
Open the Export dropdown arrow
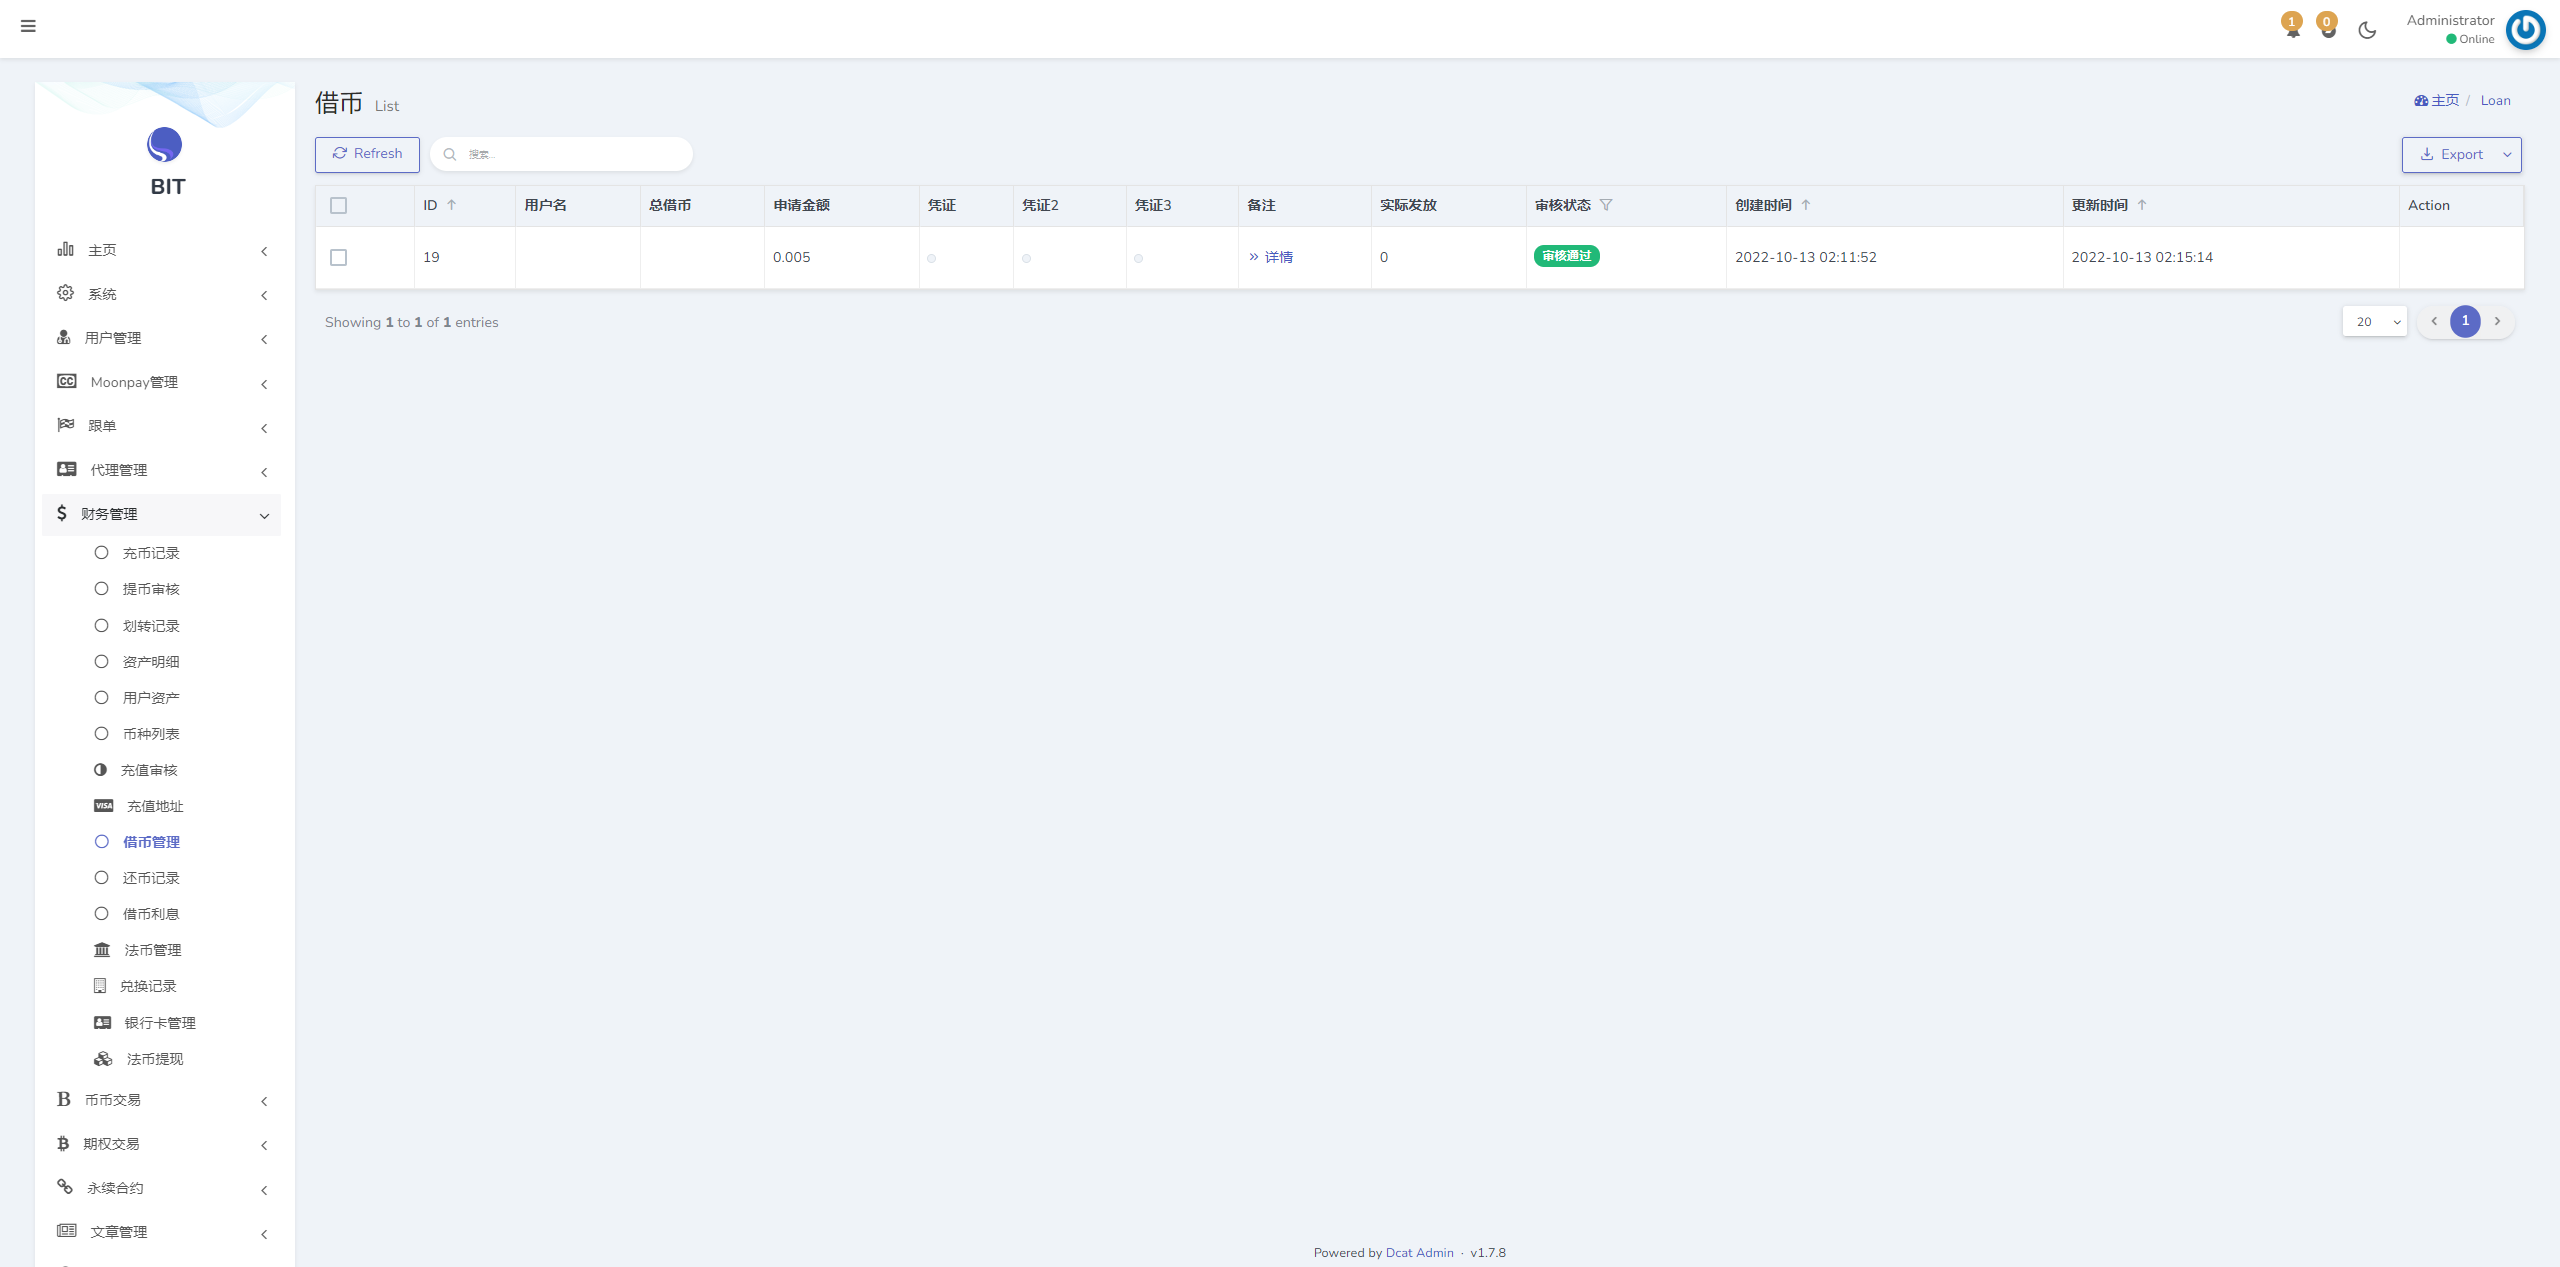click(2507, 155)
